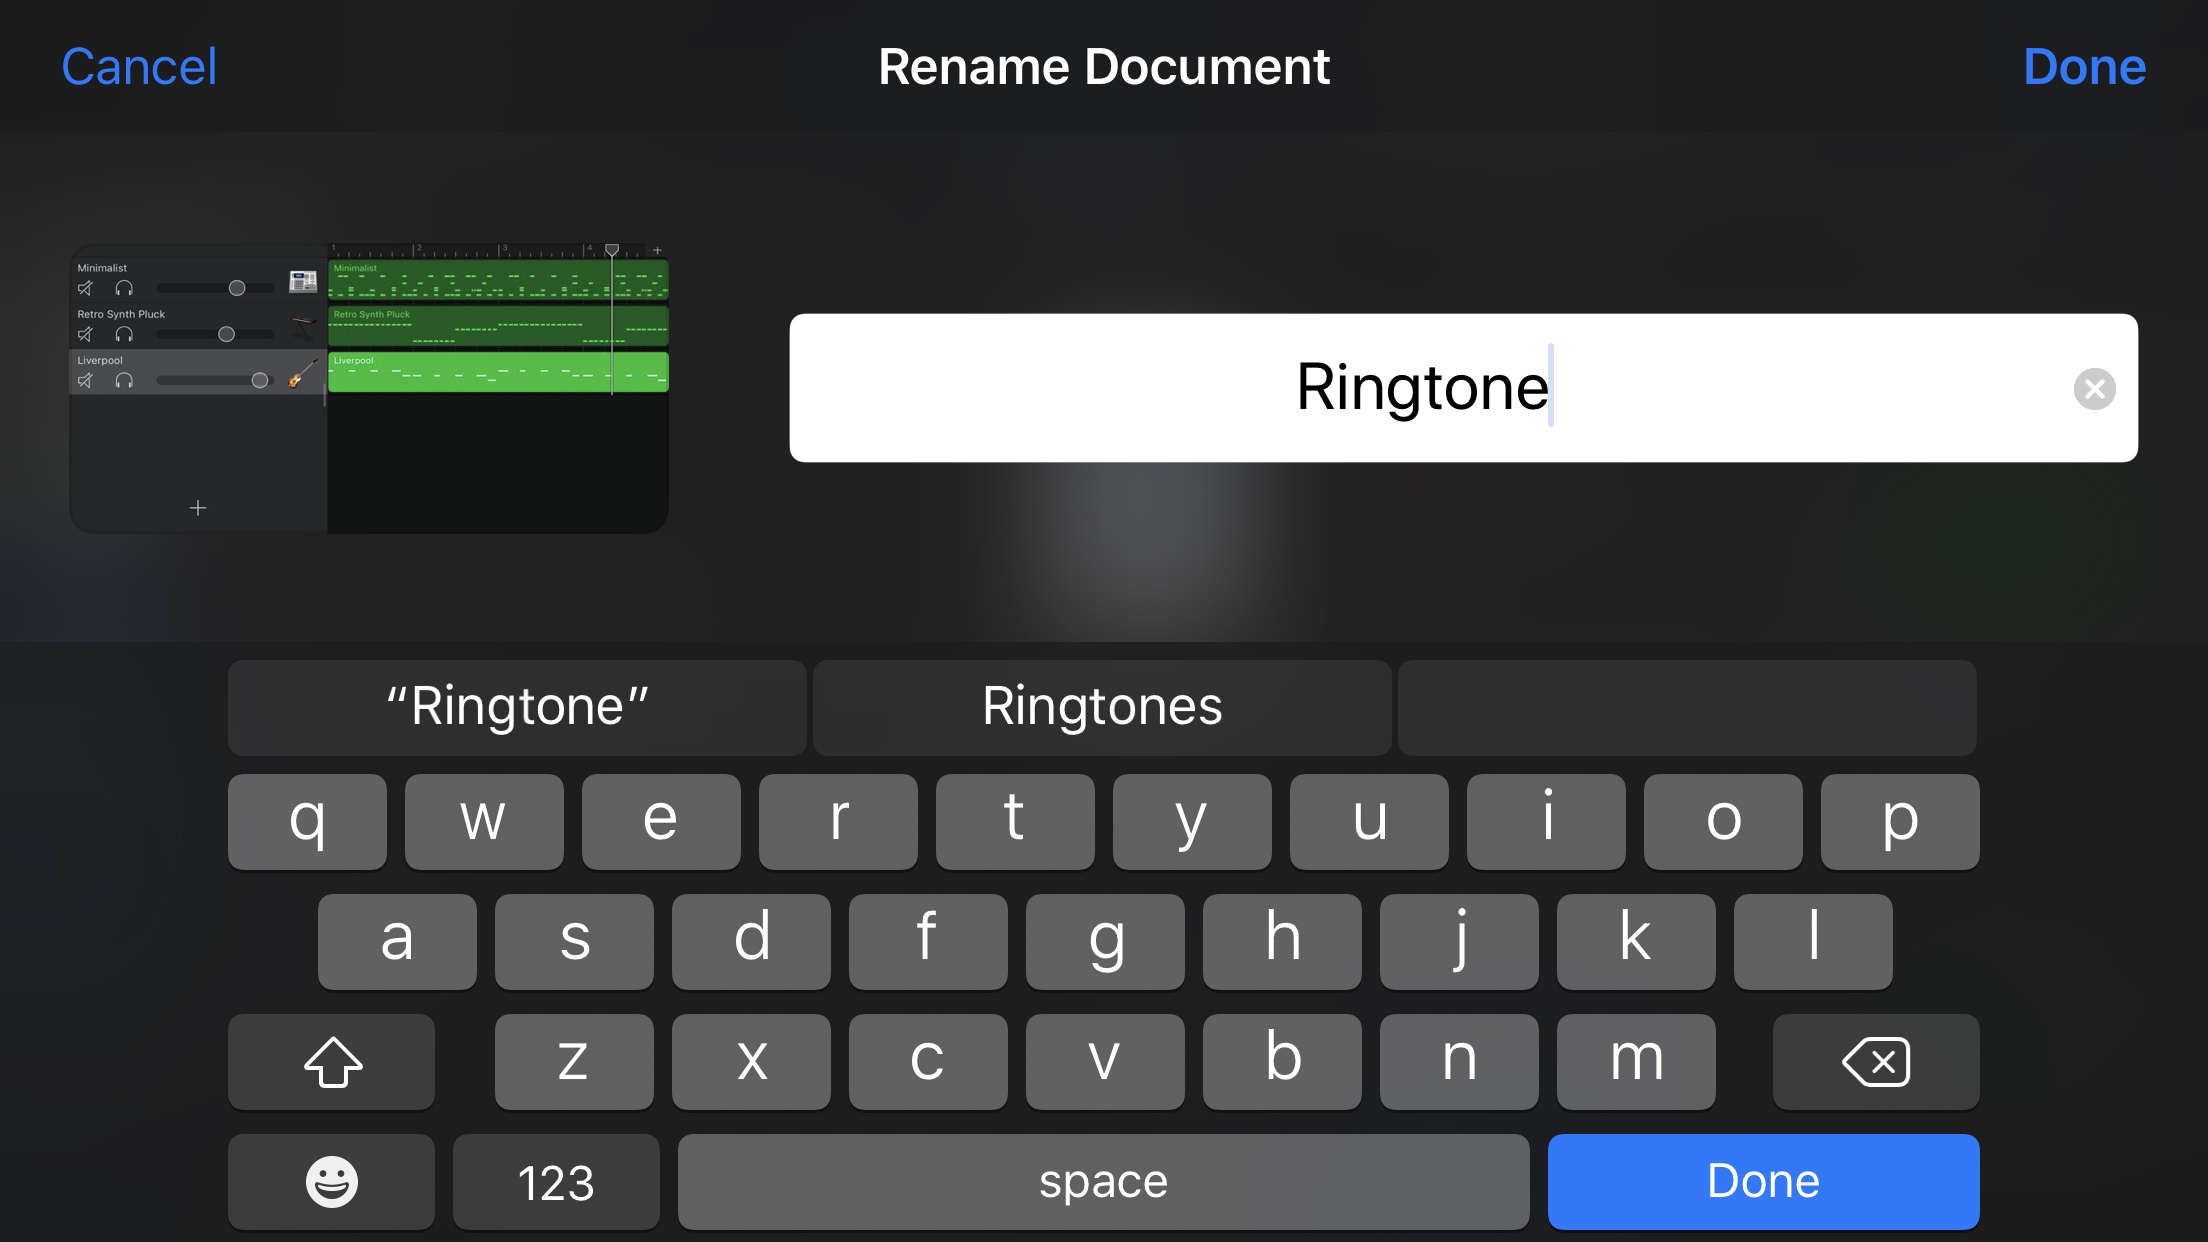2208x1242 pixels.
Task: Solo the Retro Synth Pluck track
Action: [124, 334]
